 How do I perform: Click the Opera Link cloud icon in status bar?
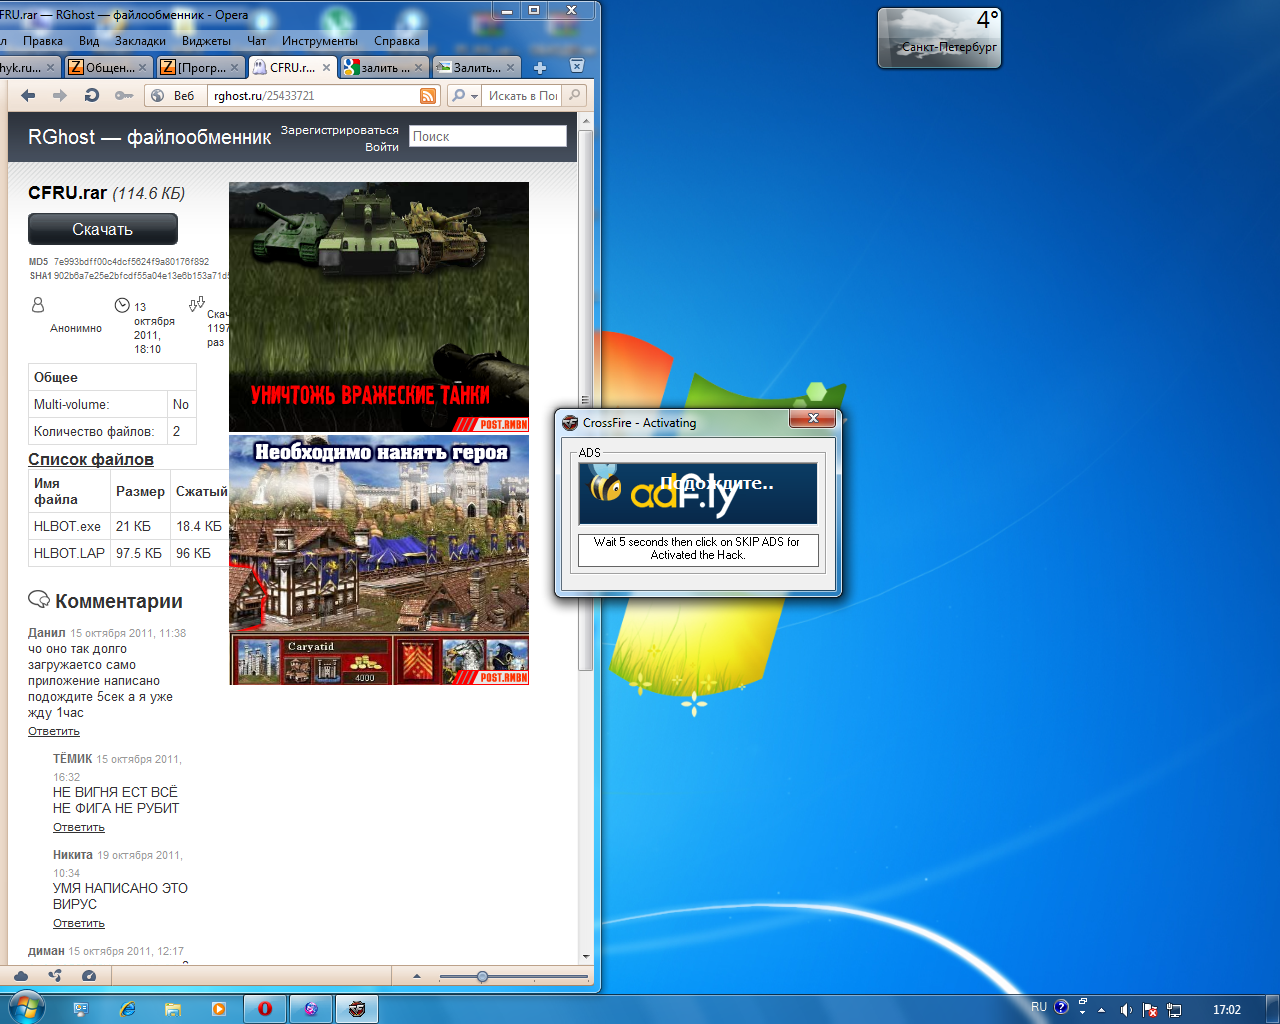point(21,976)
